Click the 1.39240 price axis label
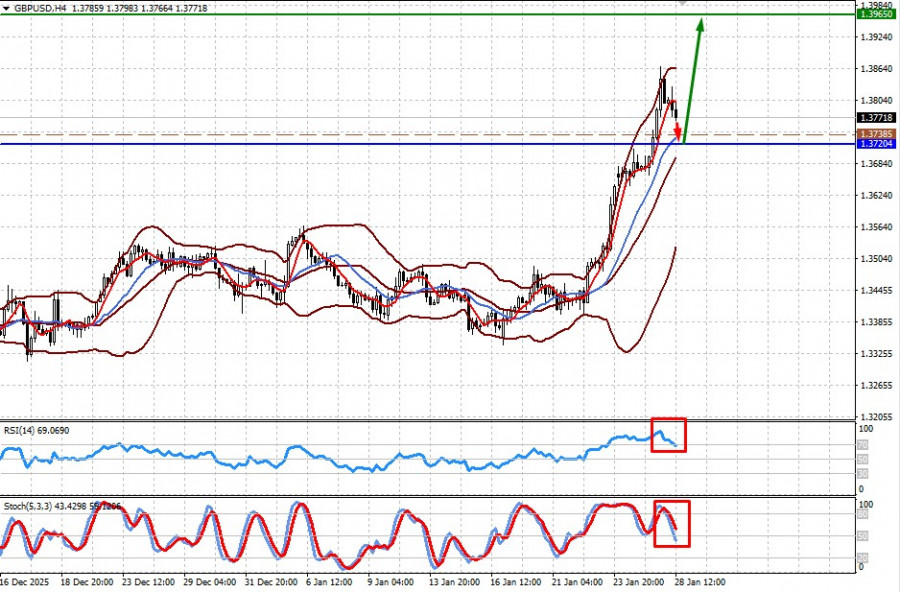This screenshot has height=592, width=900. (876, 37)
